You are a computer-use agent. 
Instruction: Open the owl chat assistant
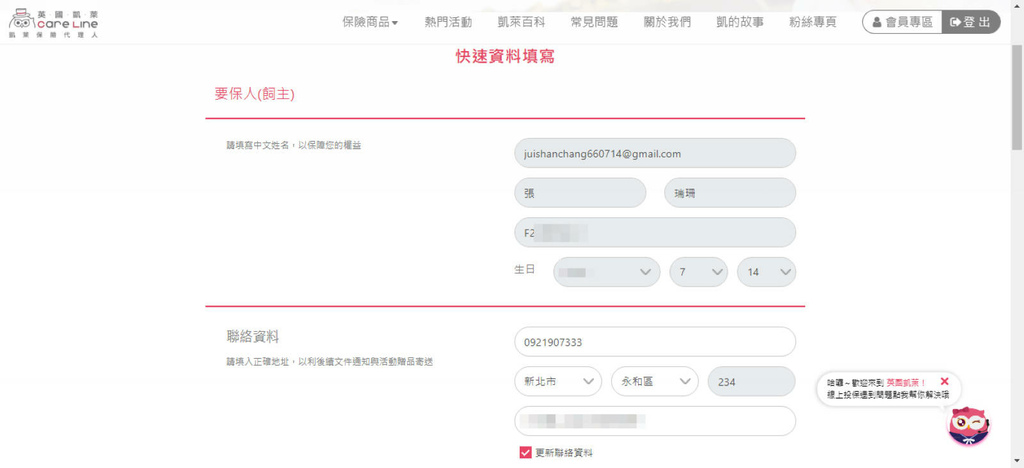[x=967, y=427]
